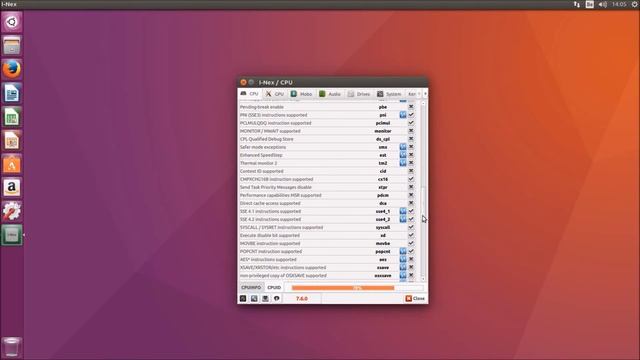Open the Trash in the launcher

tap(12, 347)
